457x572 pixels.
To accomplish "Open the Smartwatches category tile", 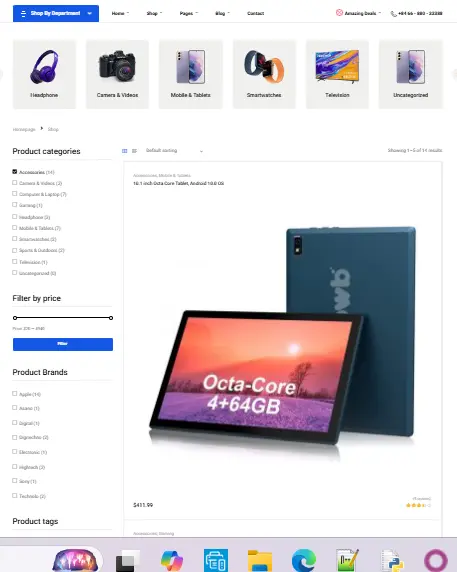I will click(264, 74).
